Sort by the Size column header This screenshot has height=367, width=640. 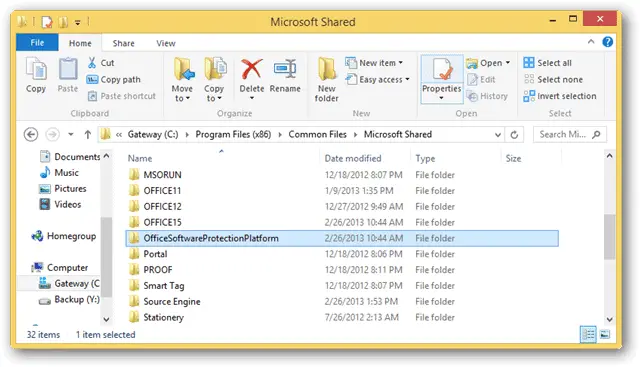513,158
